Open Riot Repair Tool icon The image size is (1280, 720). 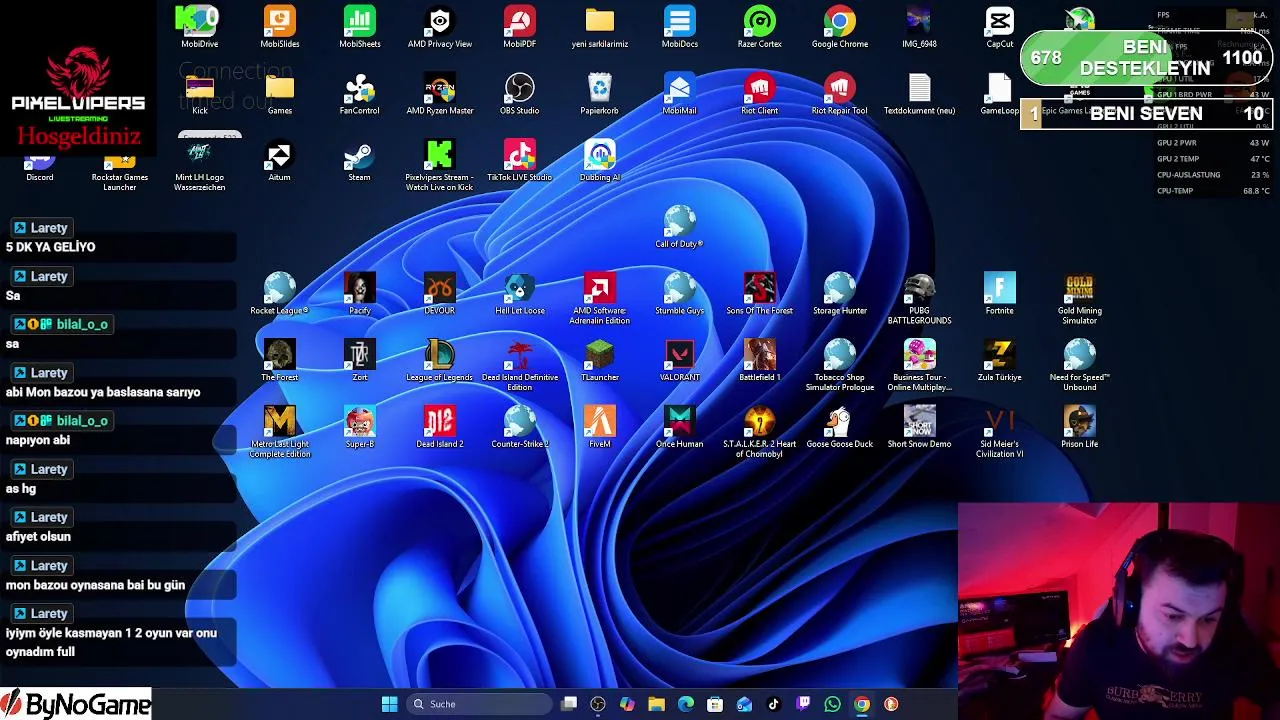click(x=839, y=94)
